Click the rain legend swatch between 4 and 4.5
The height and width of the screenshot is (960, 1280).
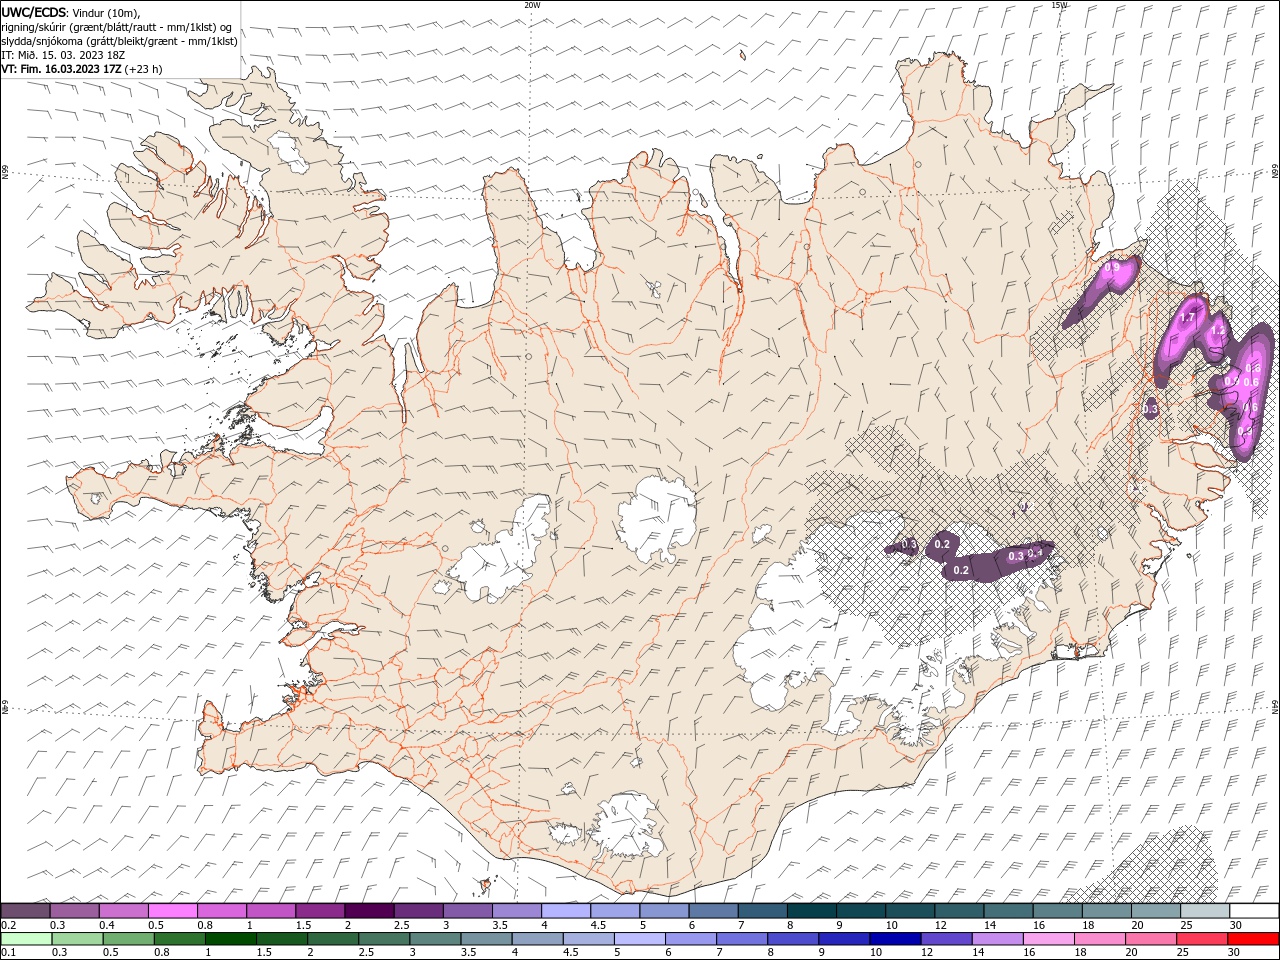coord(537,939)
